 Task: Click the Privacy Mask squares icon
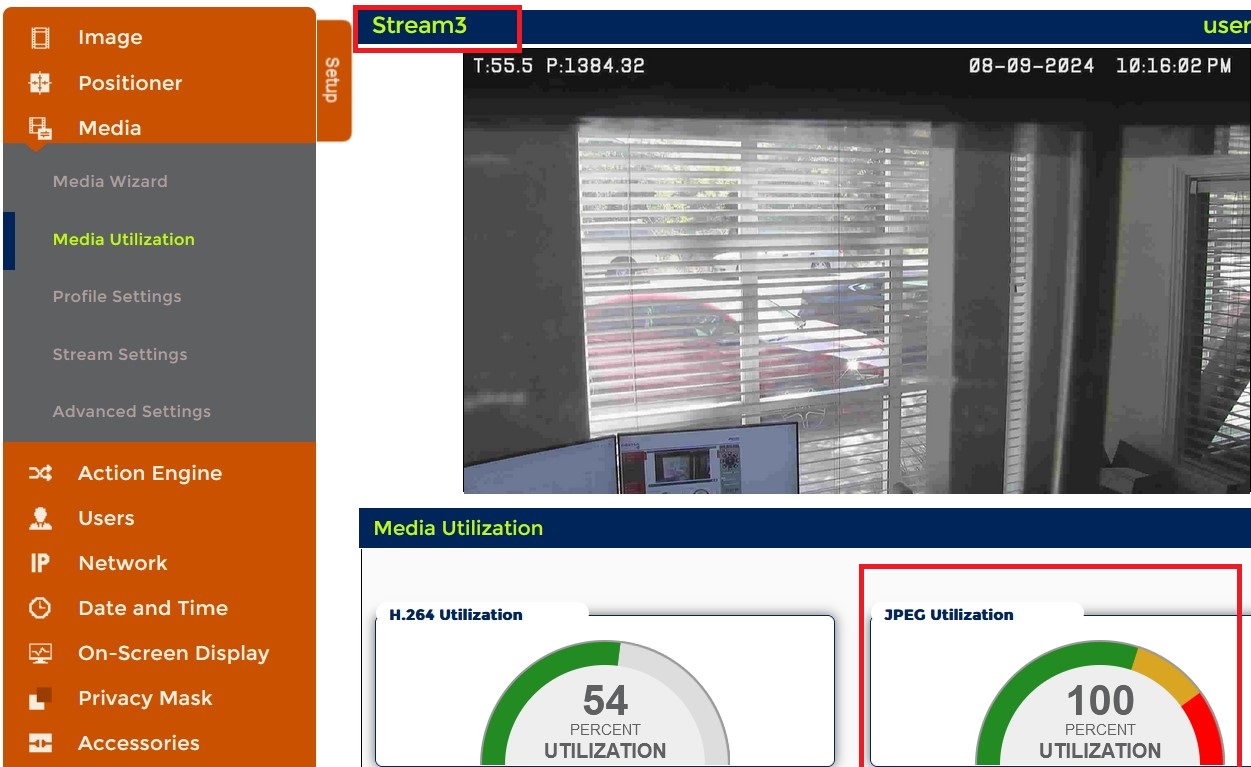[40, 698]
